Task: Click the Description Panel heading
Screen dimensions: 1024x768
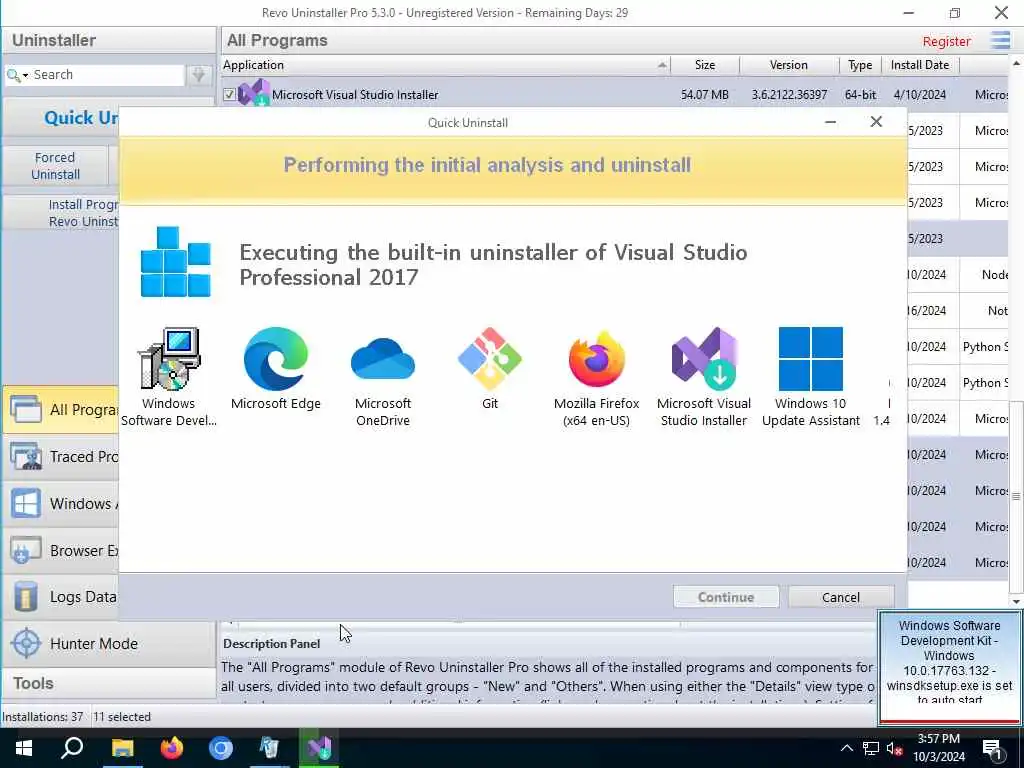Action: tap(272, 643)
